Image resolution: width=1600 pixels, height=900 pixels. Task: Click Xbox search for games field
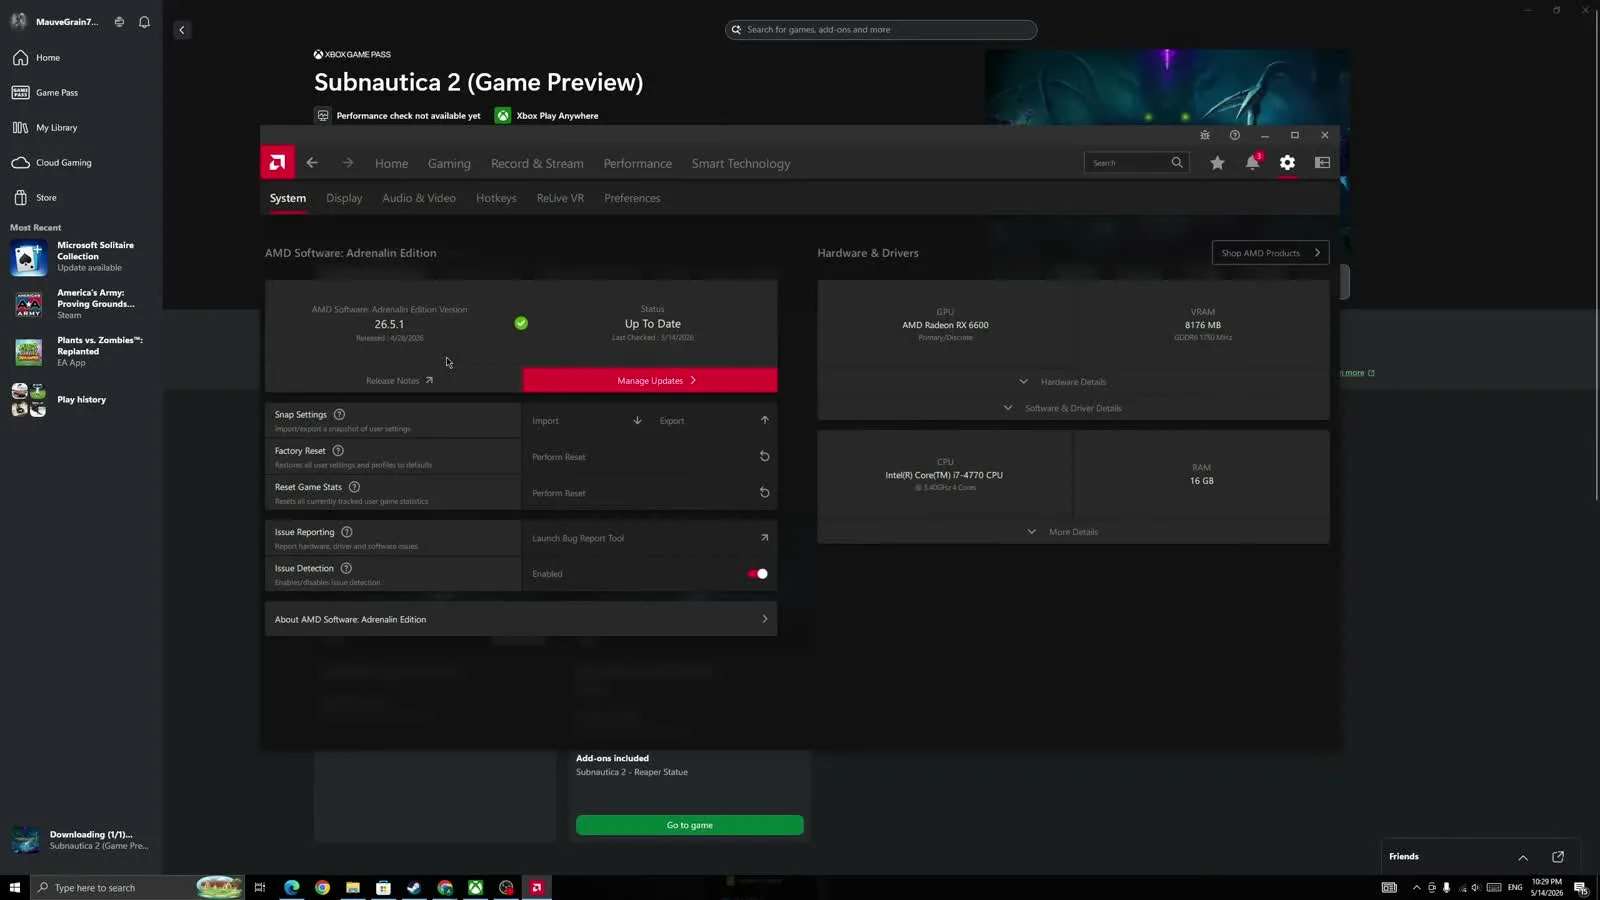click(881, 30)
